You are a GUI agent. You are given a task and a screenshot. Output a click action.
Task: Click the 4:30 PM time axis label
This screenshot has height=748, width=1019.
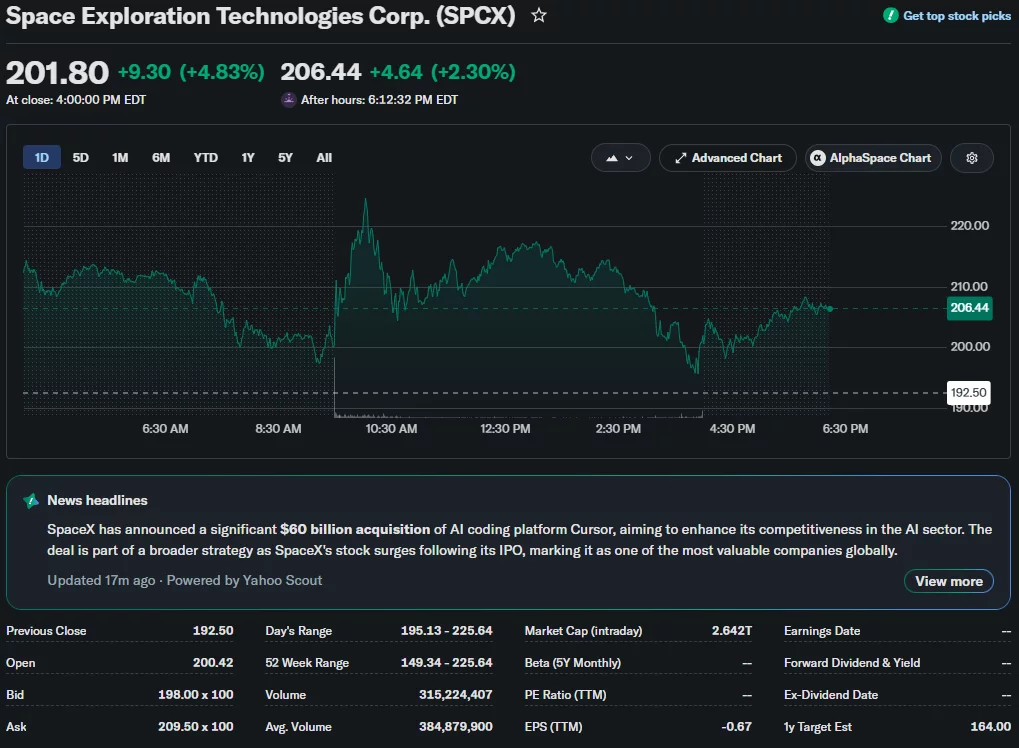tap(732, 428)
